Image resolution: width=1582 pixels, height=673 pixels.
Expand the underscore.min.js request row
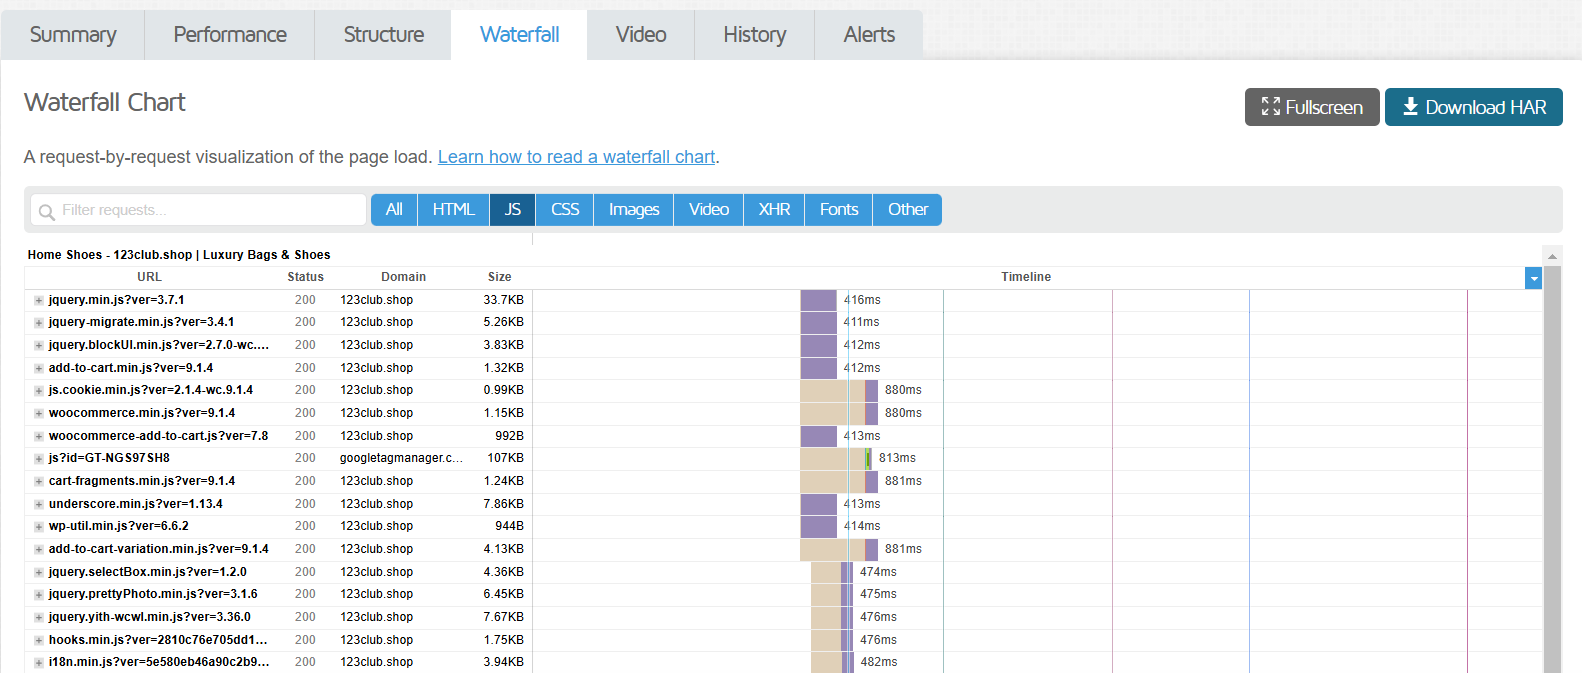39,504
